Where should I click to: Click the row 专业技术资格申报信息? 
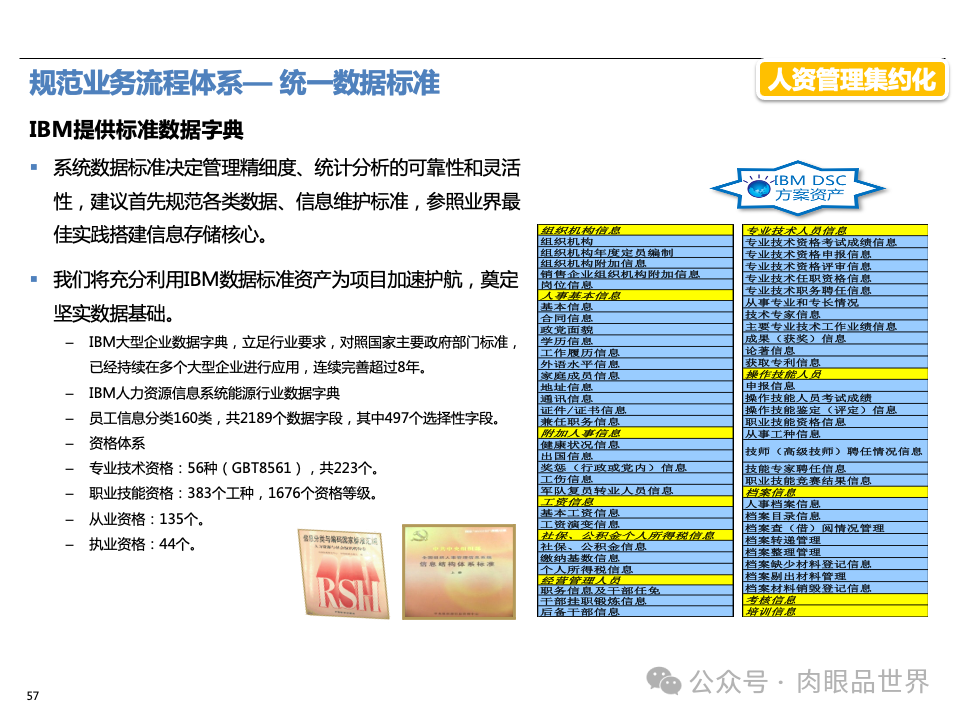835,255
